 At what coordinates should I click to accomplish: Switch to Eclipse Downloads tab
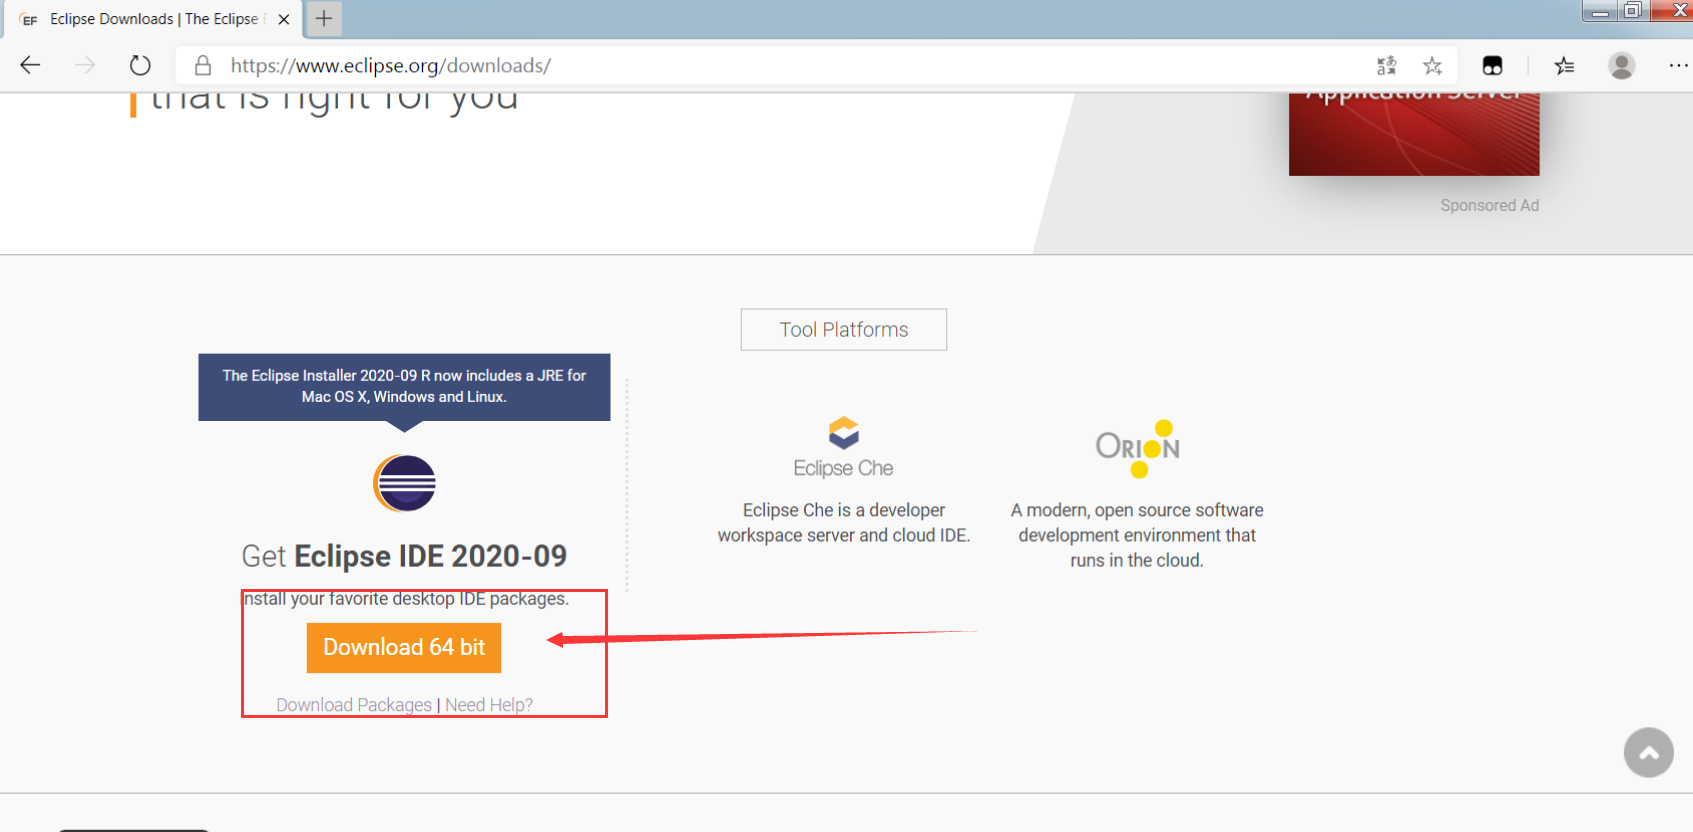pos(154,19)
